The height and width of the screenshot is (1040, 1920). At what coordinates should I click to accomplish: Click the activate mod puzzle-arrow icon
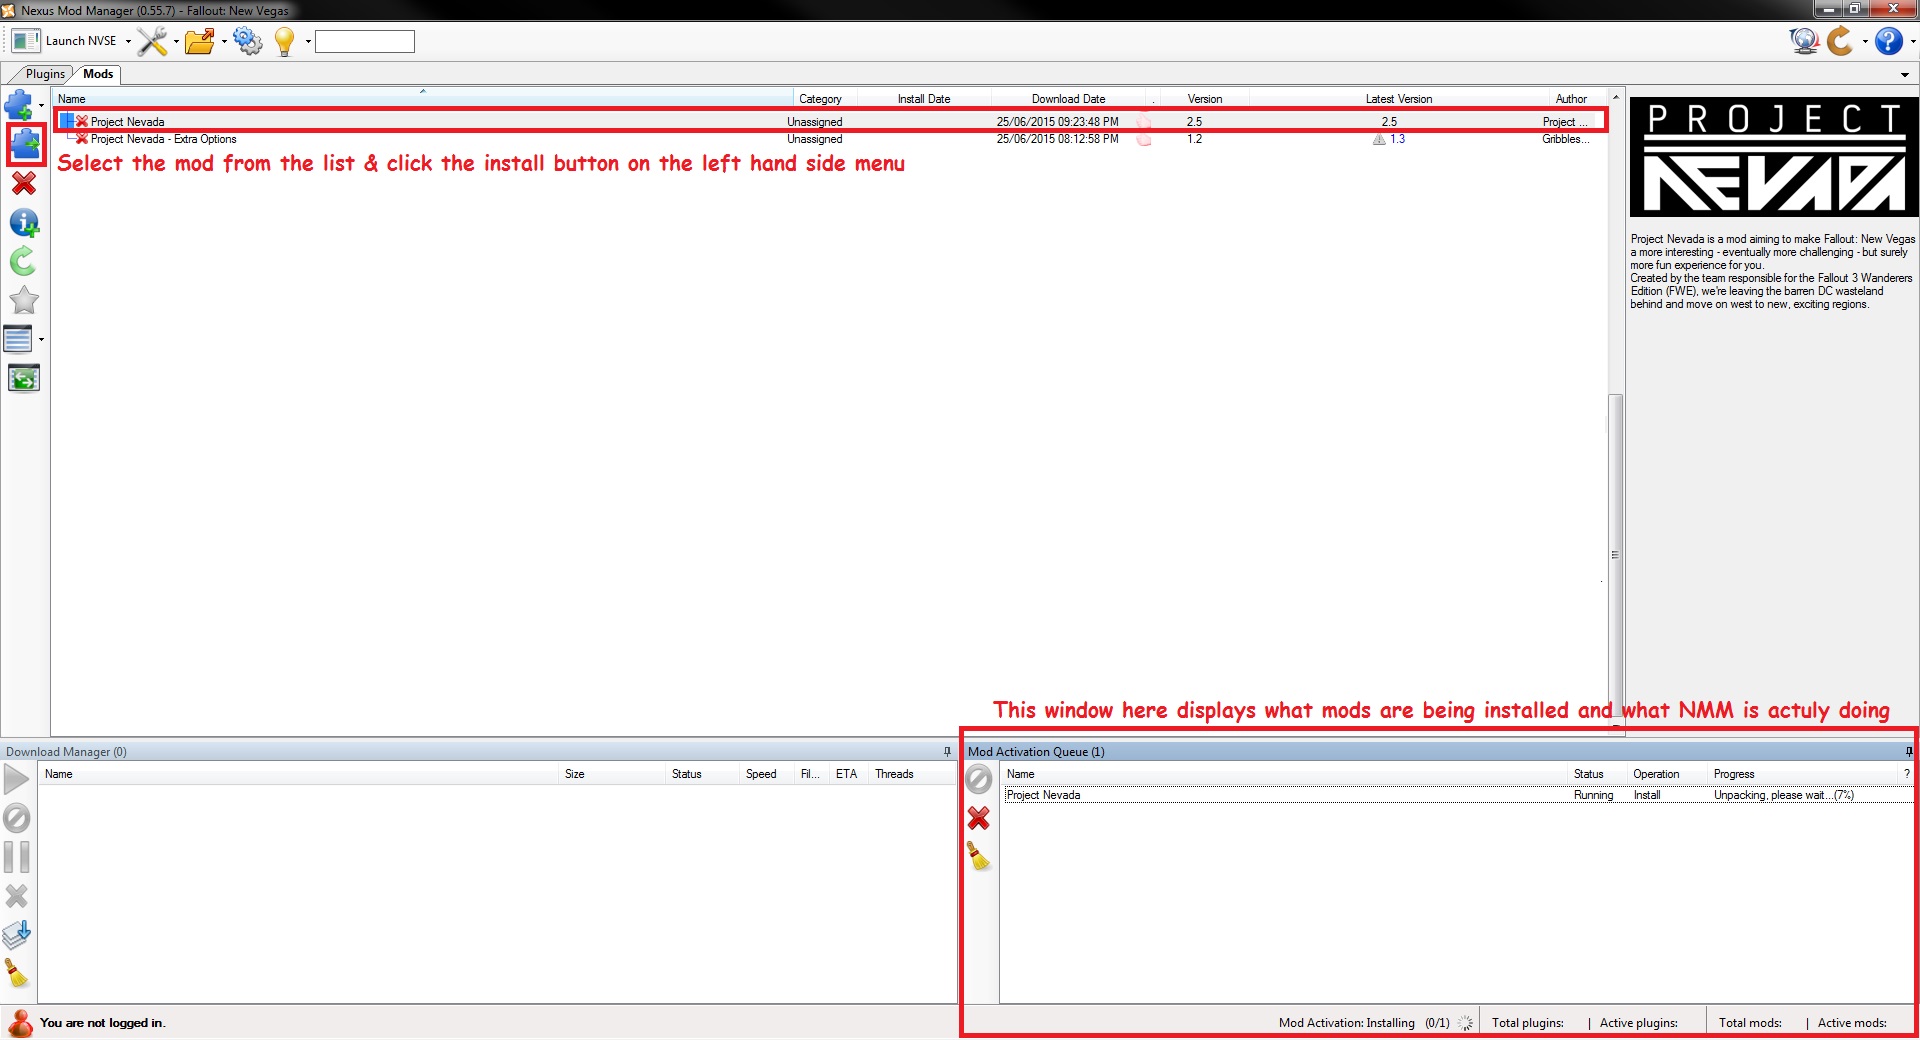[x=25, y=145]
